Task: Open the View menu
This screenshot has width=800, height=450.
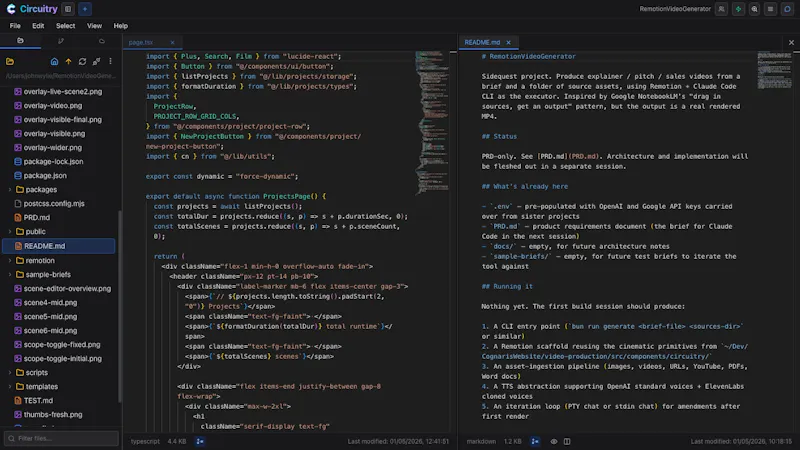Action: tap(94, 26)
